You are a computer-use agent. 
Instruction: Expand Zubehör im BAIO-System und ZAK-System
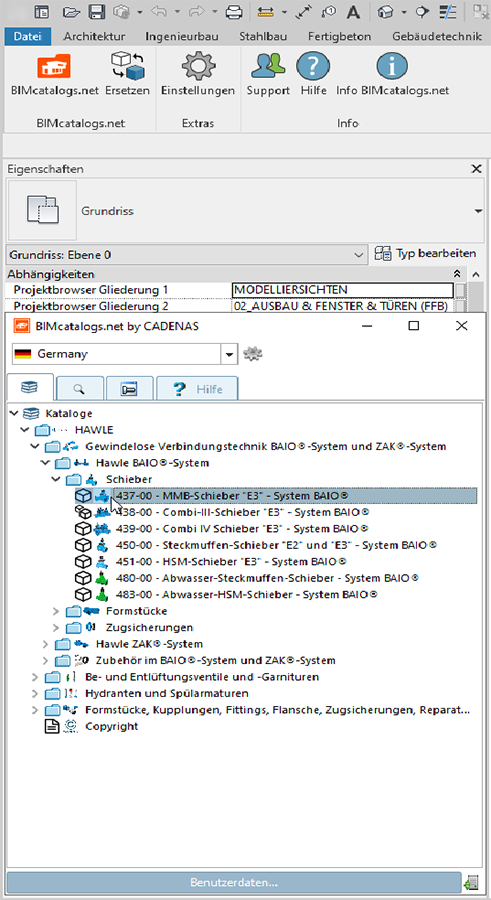coord(45,660)
